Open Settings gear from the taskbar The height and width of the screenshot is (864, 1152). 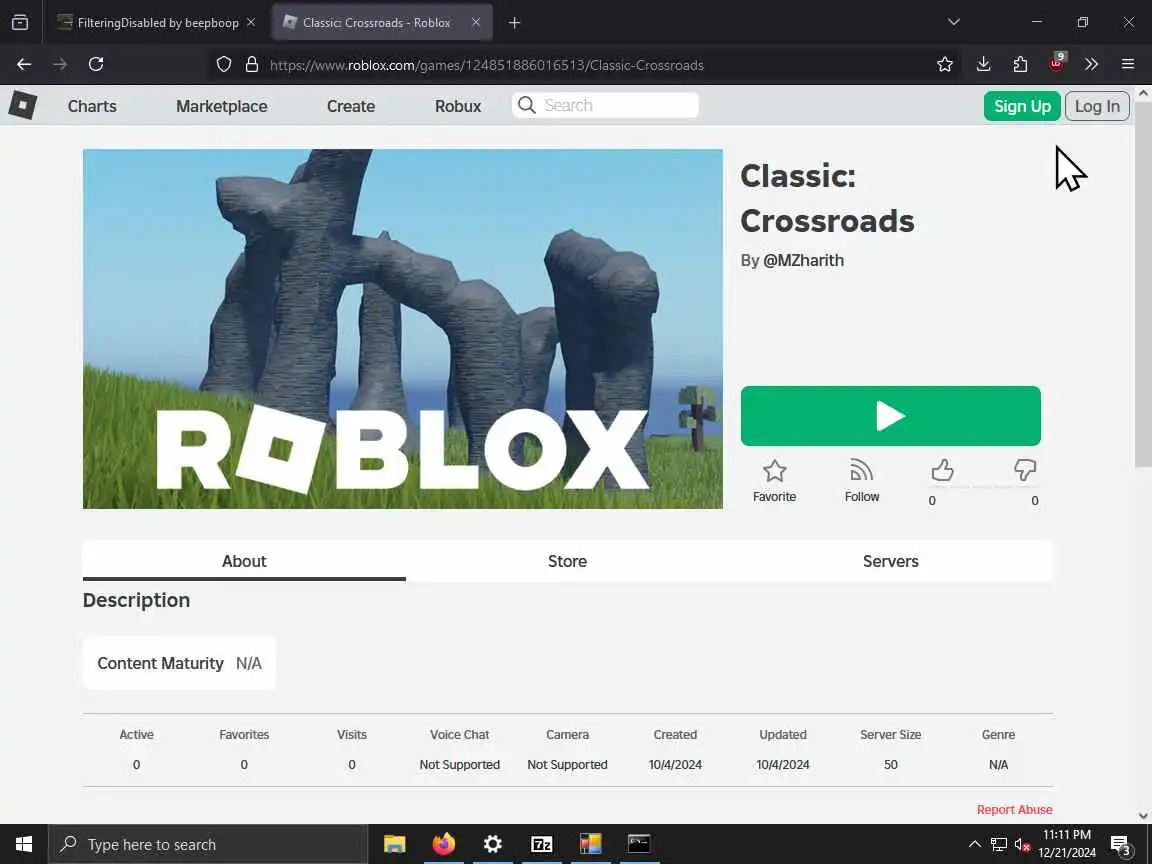click(x=492, y=844)
